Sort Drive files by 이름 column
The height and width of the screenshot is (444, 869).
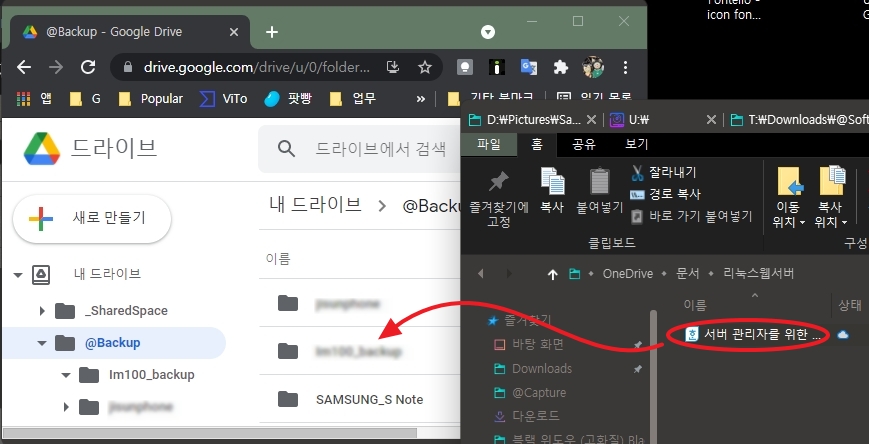pyautogui.click(x=278, y=259)
